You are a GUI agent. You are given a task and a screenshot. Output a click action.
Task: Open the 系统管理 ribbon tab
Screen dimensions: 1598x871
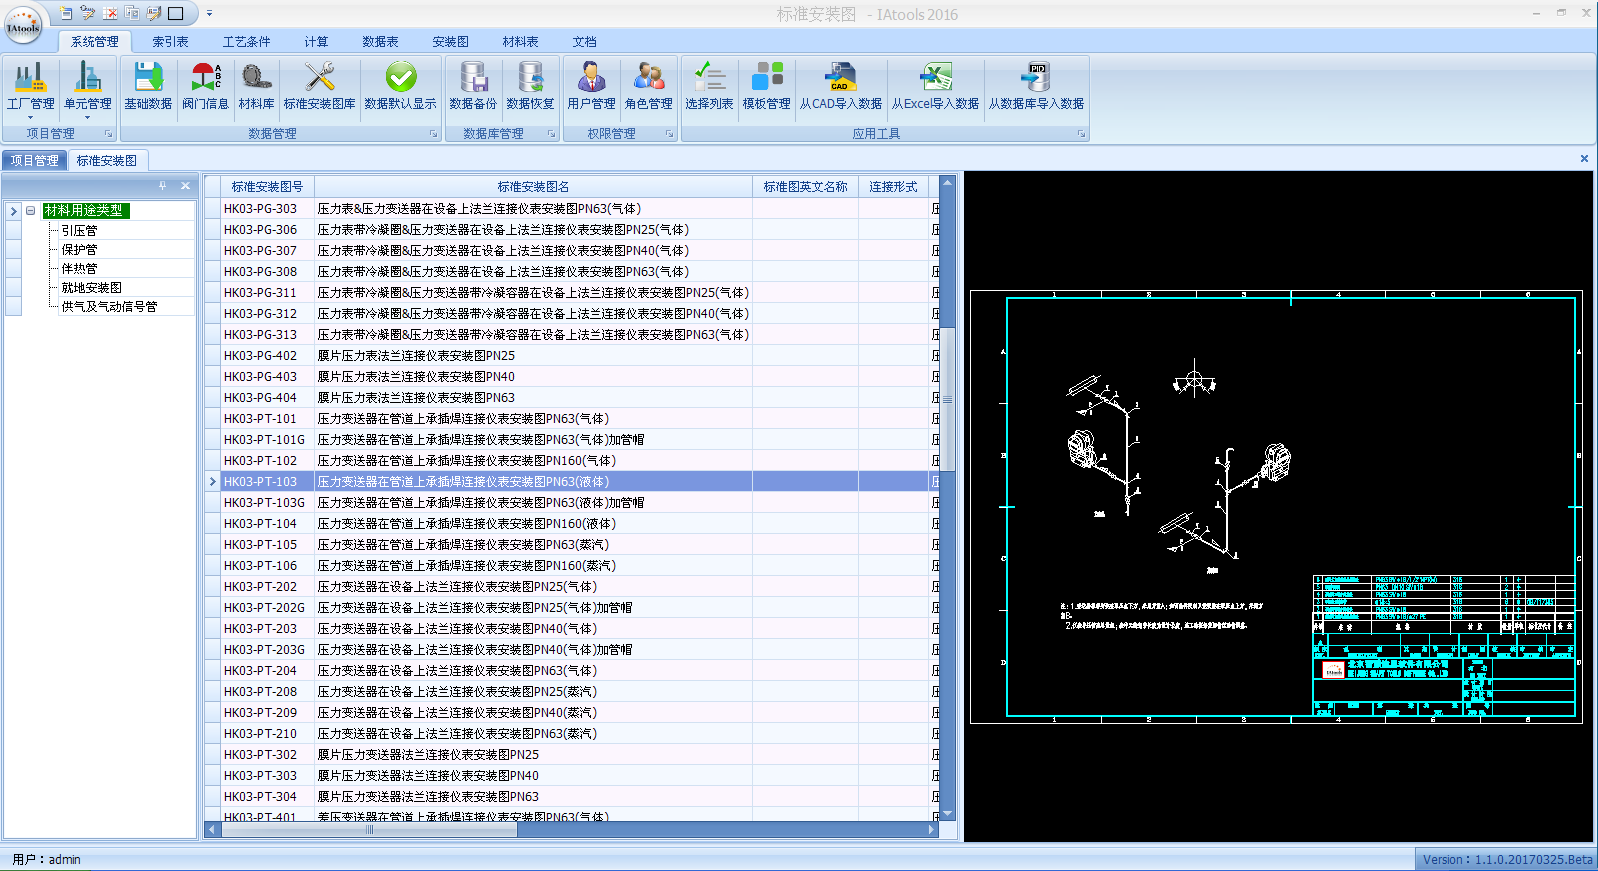click(x=95, y=42)
